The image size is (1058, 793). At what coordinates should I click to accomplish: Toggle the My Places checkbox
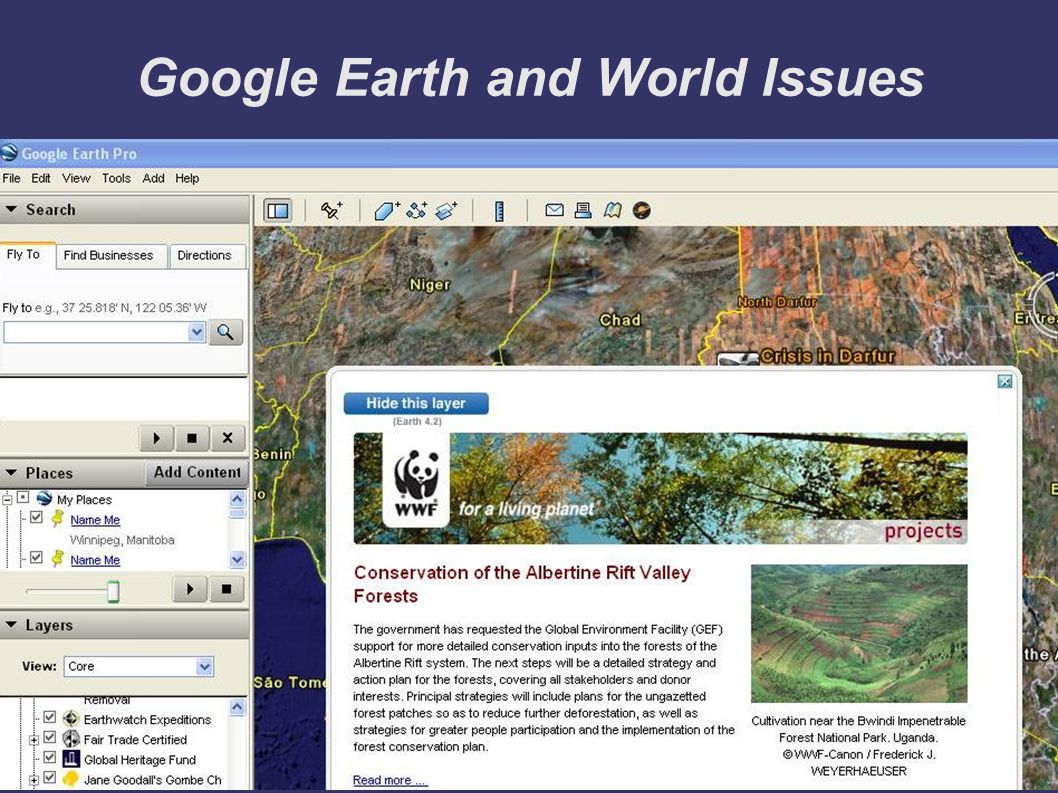click(x=23, y=498)
